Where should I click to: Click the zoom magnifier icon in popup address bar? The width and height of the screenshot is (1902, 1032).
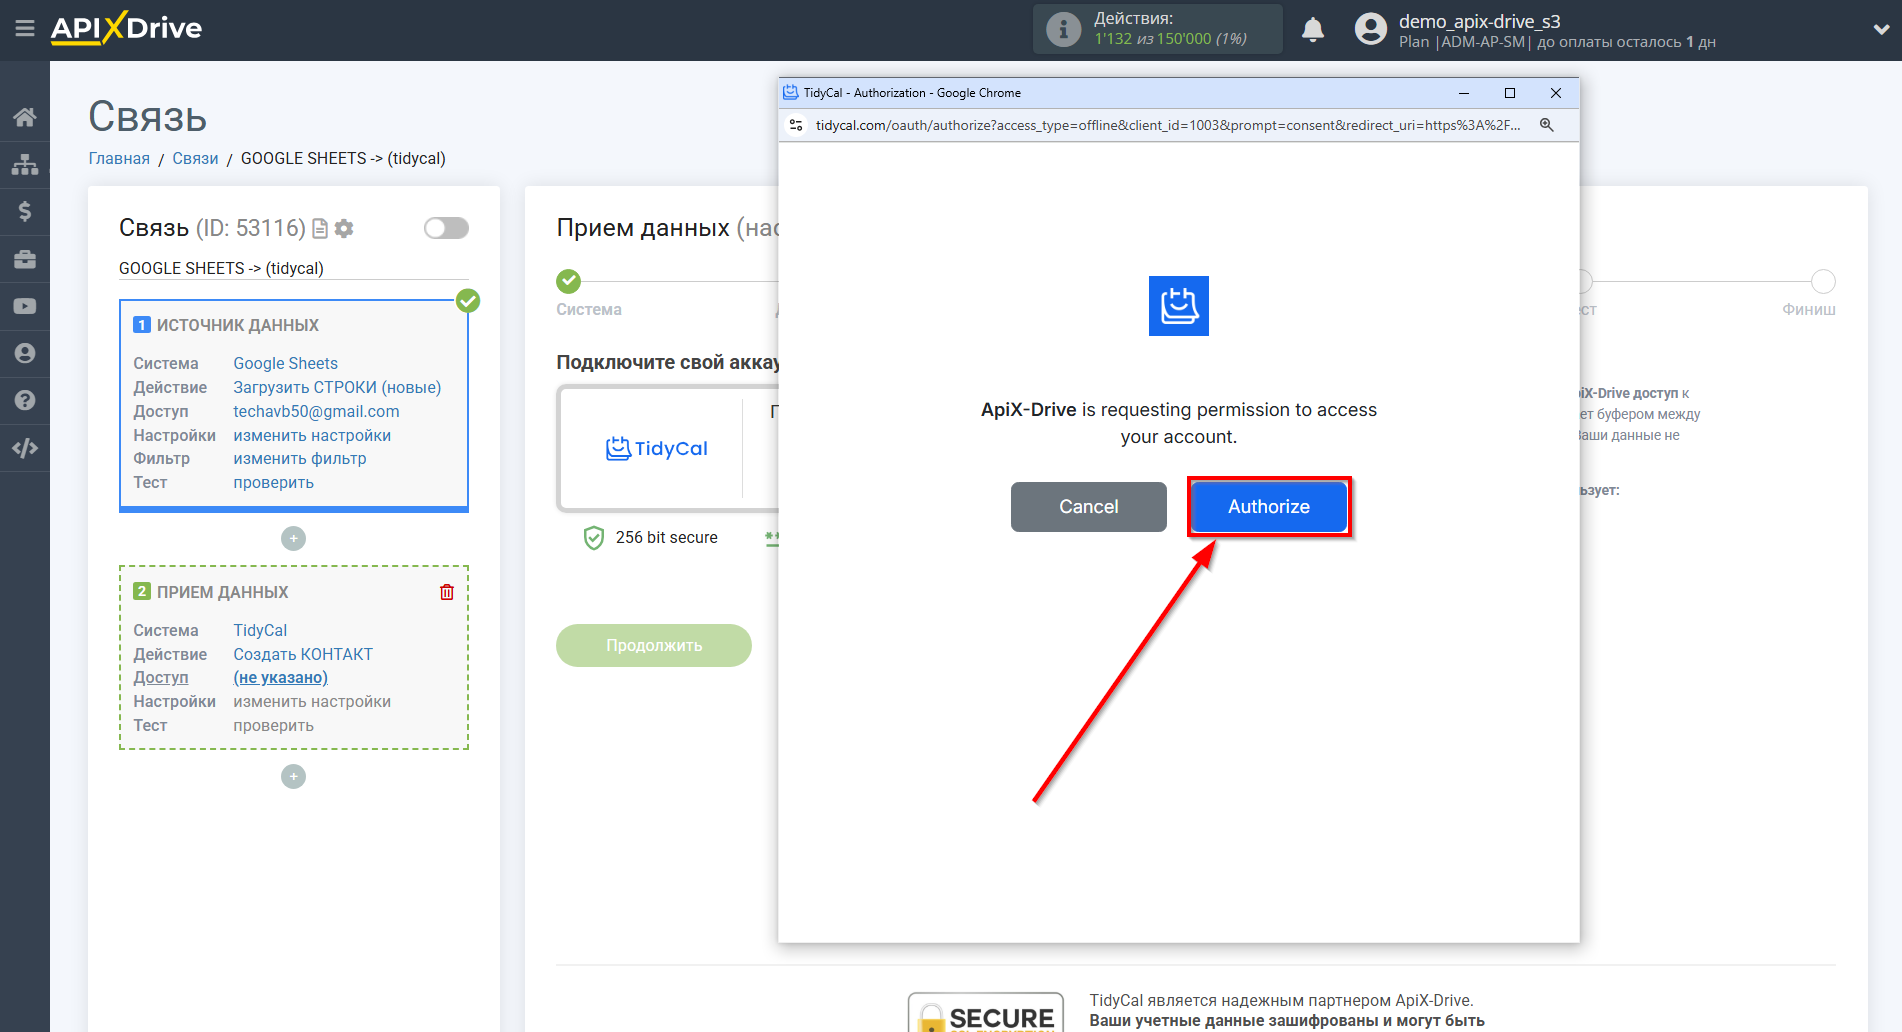[x=1546, y=125]
